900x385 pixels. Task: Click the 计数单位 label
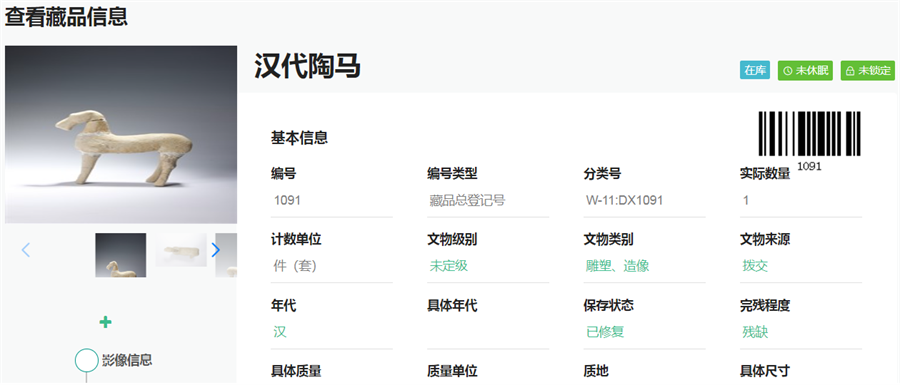point(296,240)
